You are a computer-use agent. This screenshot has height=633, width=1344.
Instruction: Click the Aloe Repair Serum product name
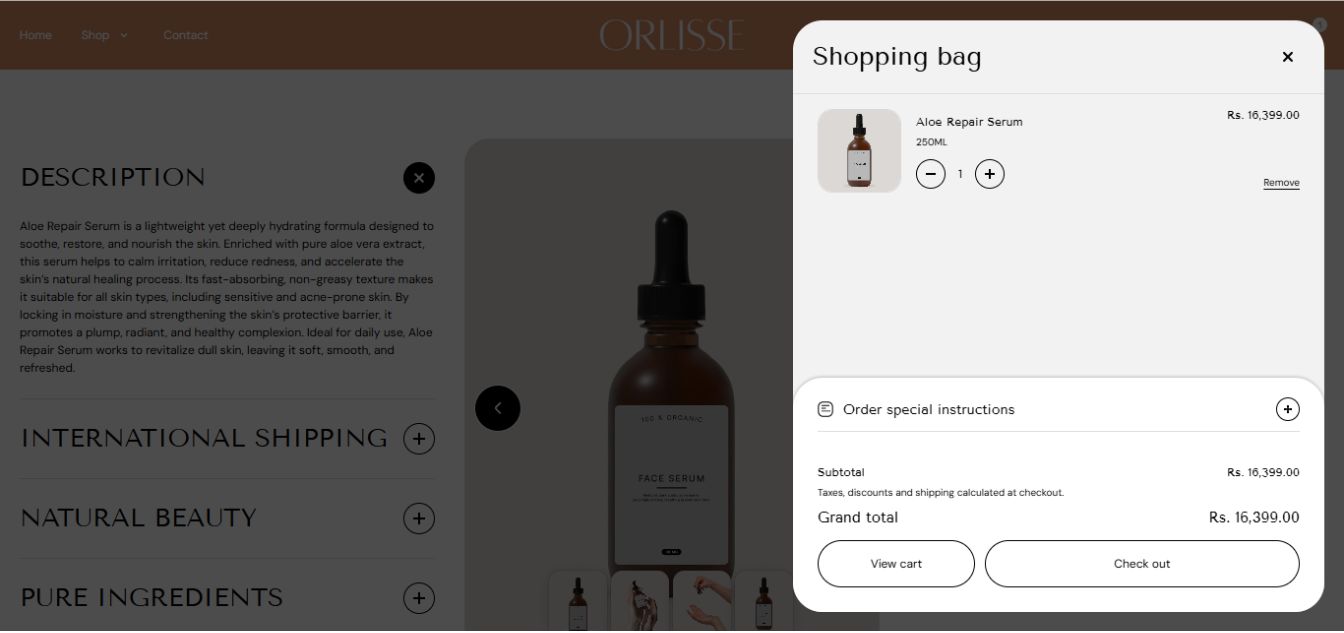coord(969,122)
